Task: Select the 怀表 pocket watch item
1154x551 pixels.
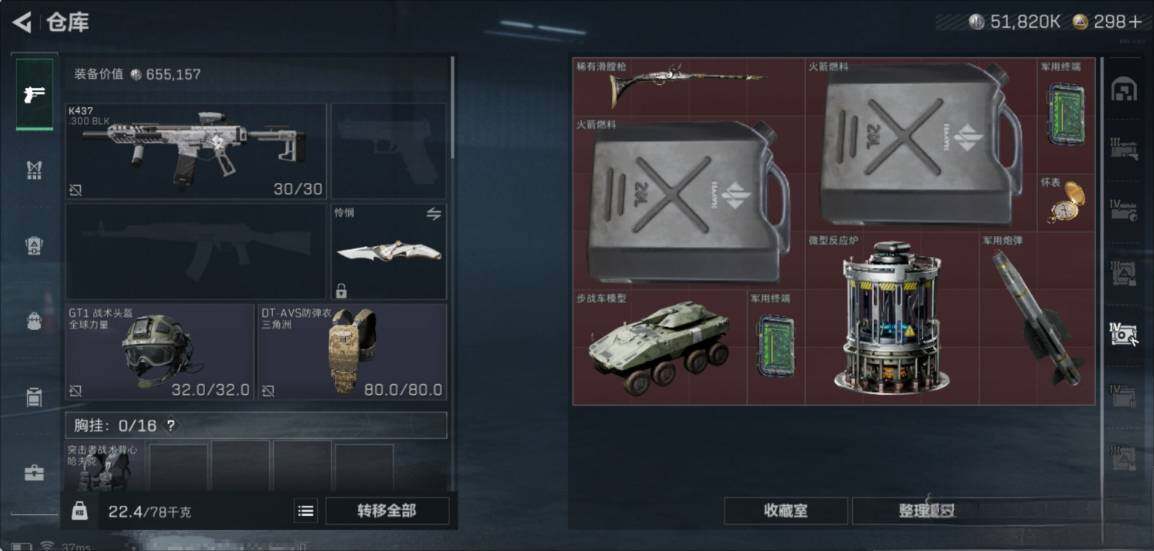Action: click(x=1066, y=201)
